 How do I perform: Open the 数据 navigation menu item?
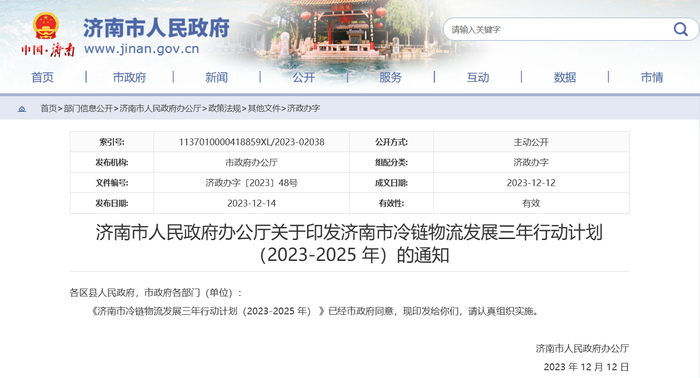tap(565, 77)
